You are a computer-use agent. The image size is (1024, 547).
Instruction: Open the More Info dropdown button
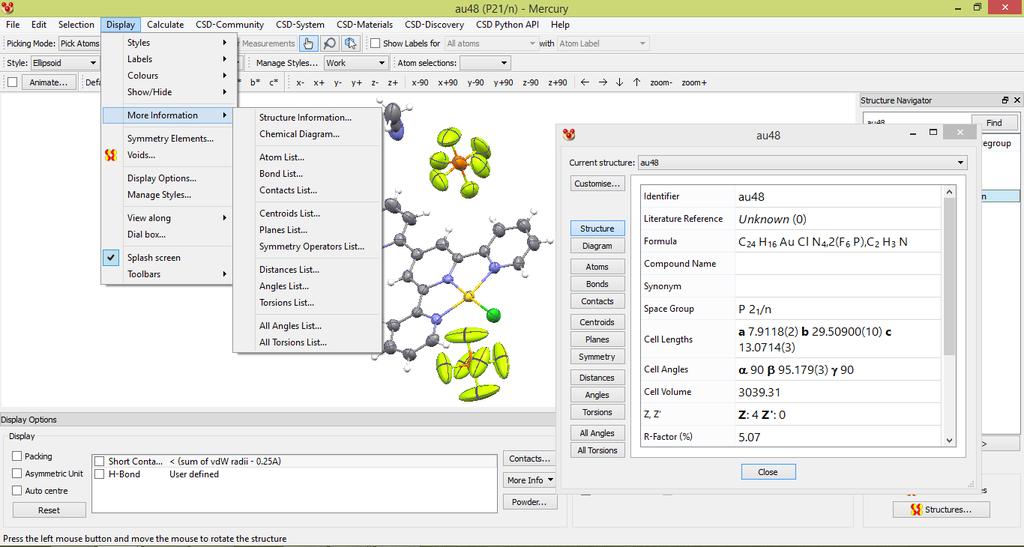[x=530, y=480]
